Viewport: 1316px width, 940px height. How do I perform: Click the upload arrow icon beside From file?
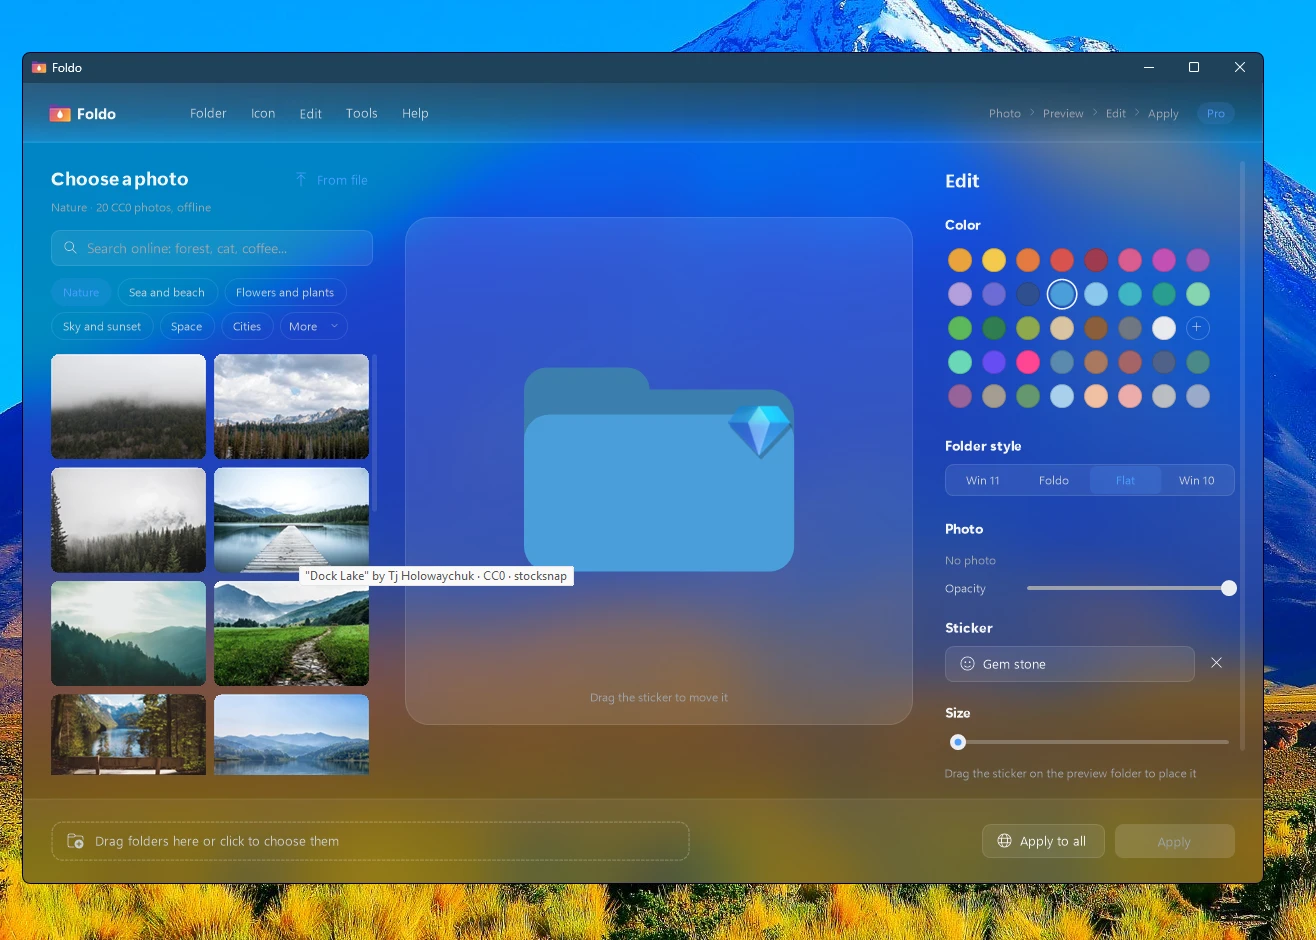[301, 179]
